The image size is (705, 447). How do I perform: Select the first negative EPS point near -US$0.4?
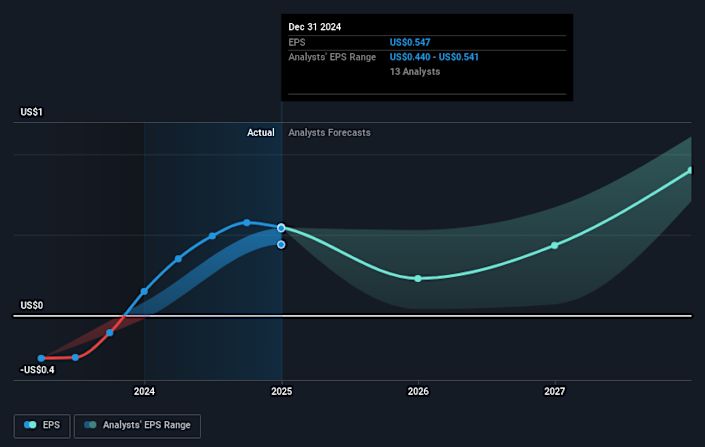click(x=41, y=358)
